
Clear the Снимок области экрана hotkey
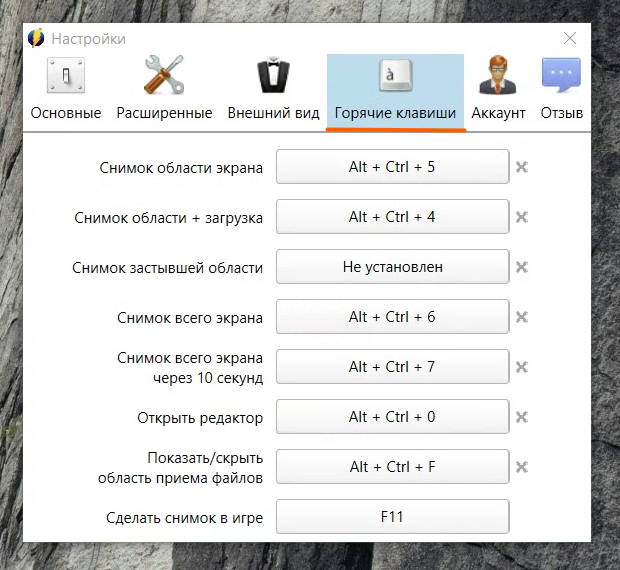[521, 167]
